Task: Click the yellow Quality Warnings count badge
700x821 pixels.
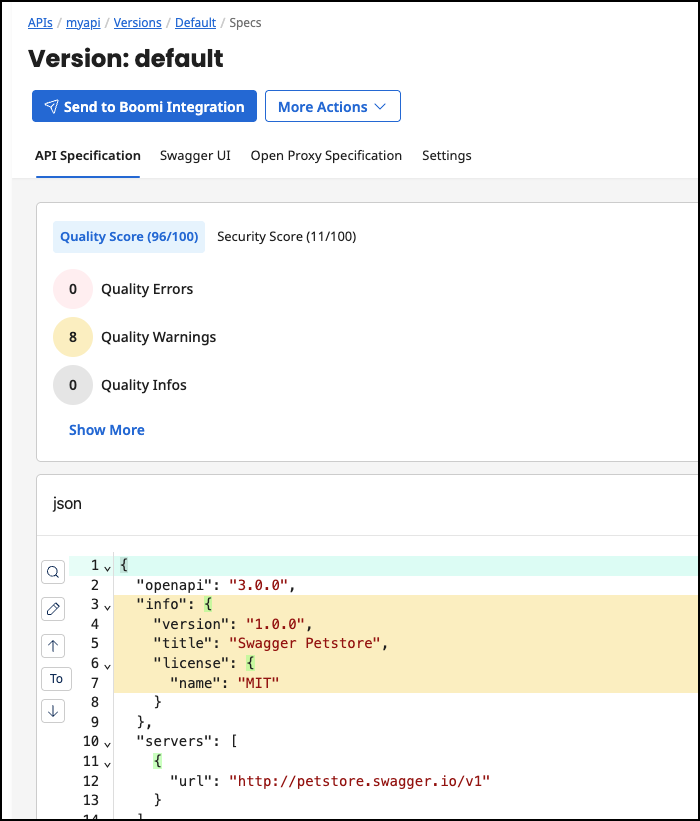Action: pyautogui.click(x=73, y=337)
